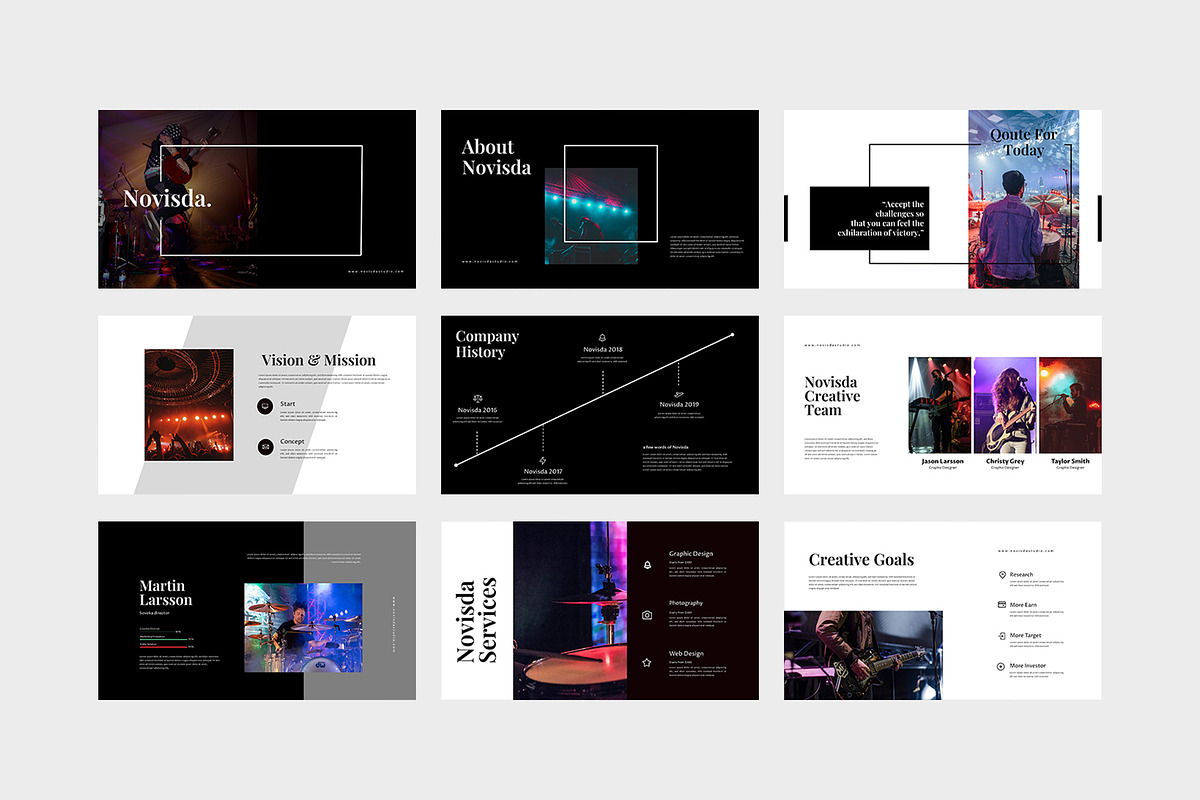Click the bell icon beside Graphic Design

(x=647, y=565)
